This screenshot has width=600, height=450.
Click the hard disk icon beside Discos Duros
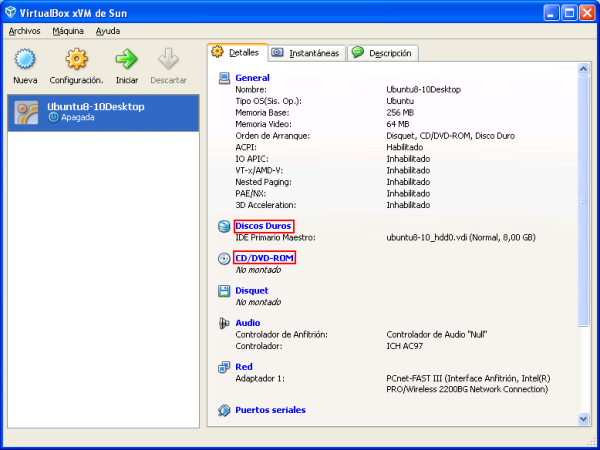[224, 226]
